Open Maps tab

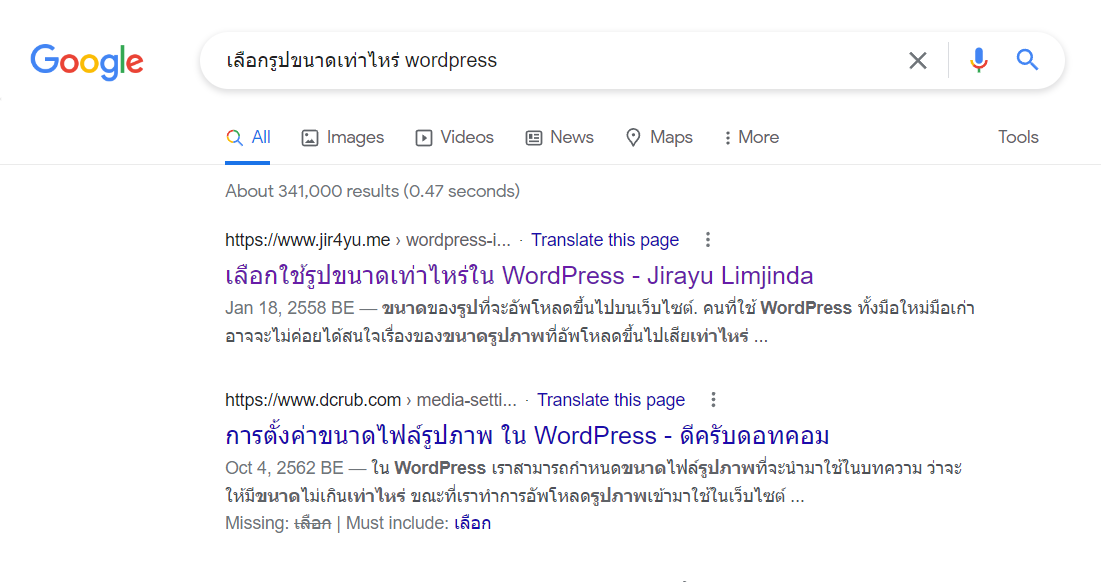tap(659, 138)
